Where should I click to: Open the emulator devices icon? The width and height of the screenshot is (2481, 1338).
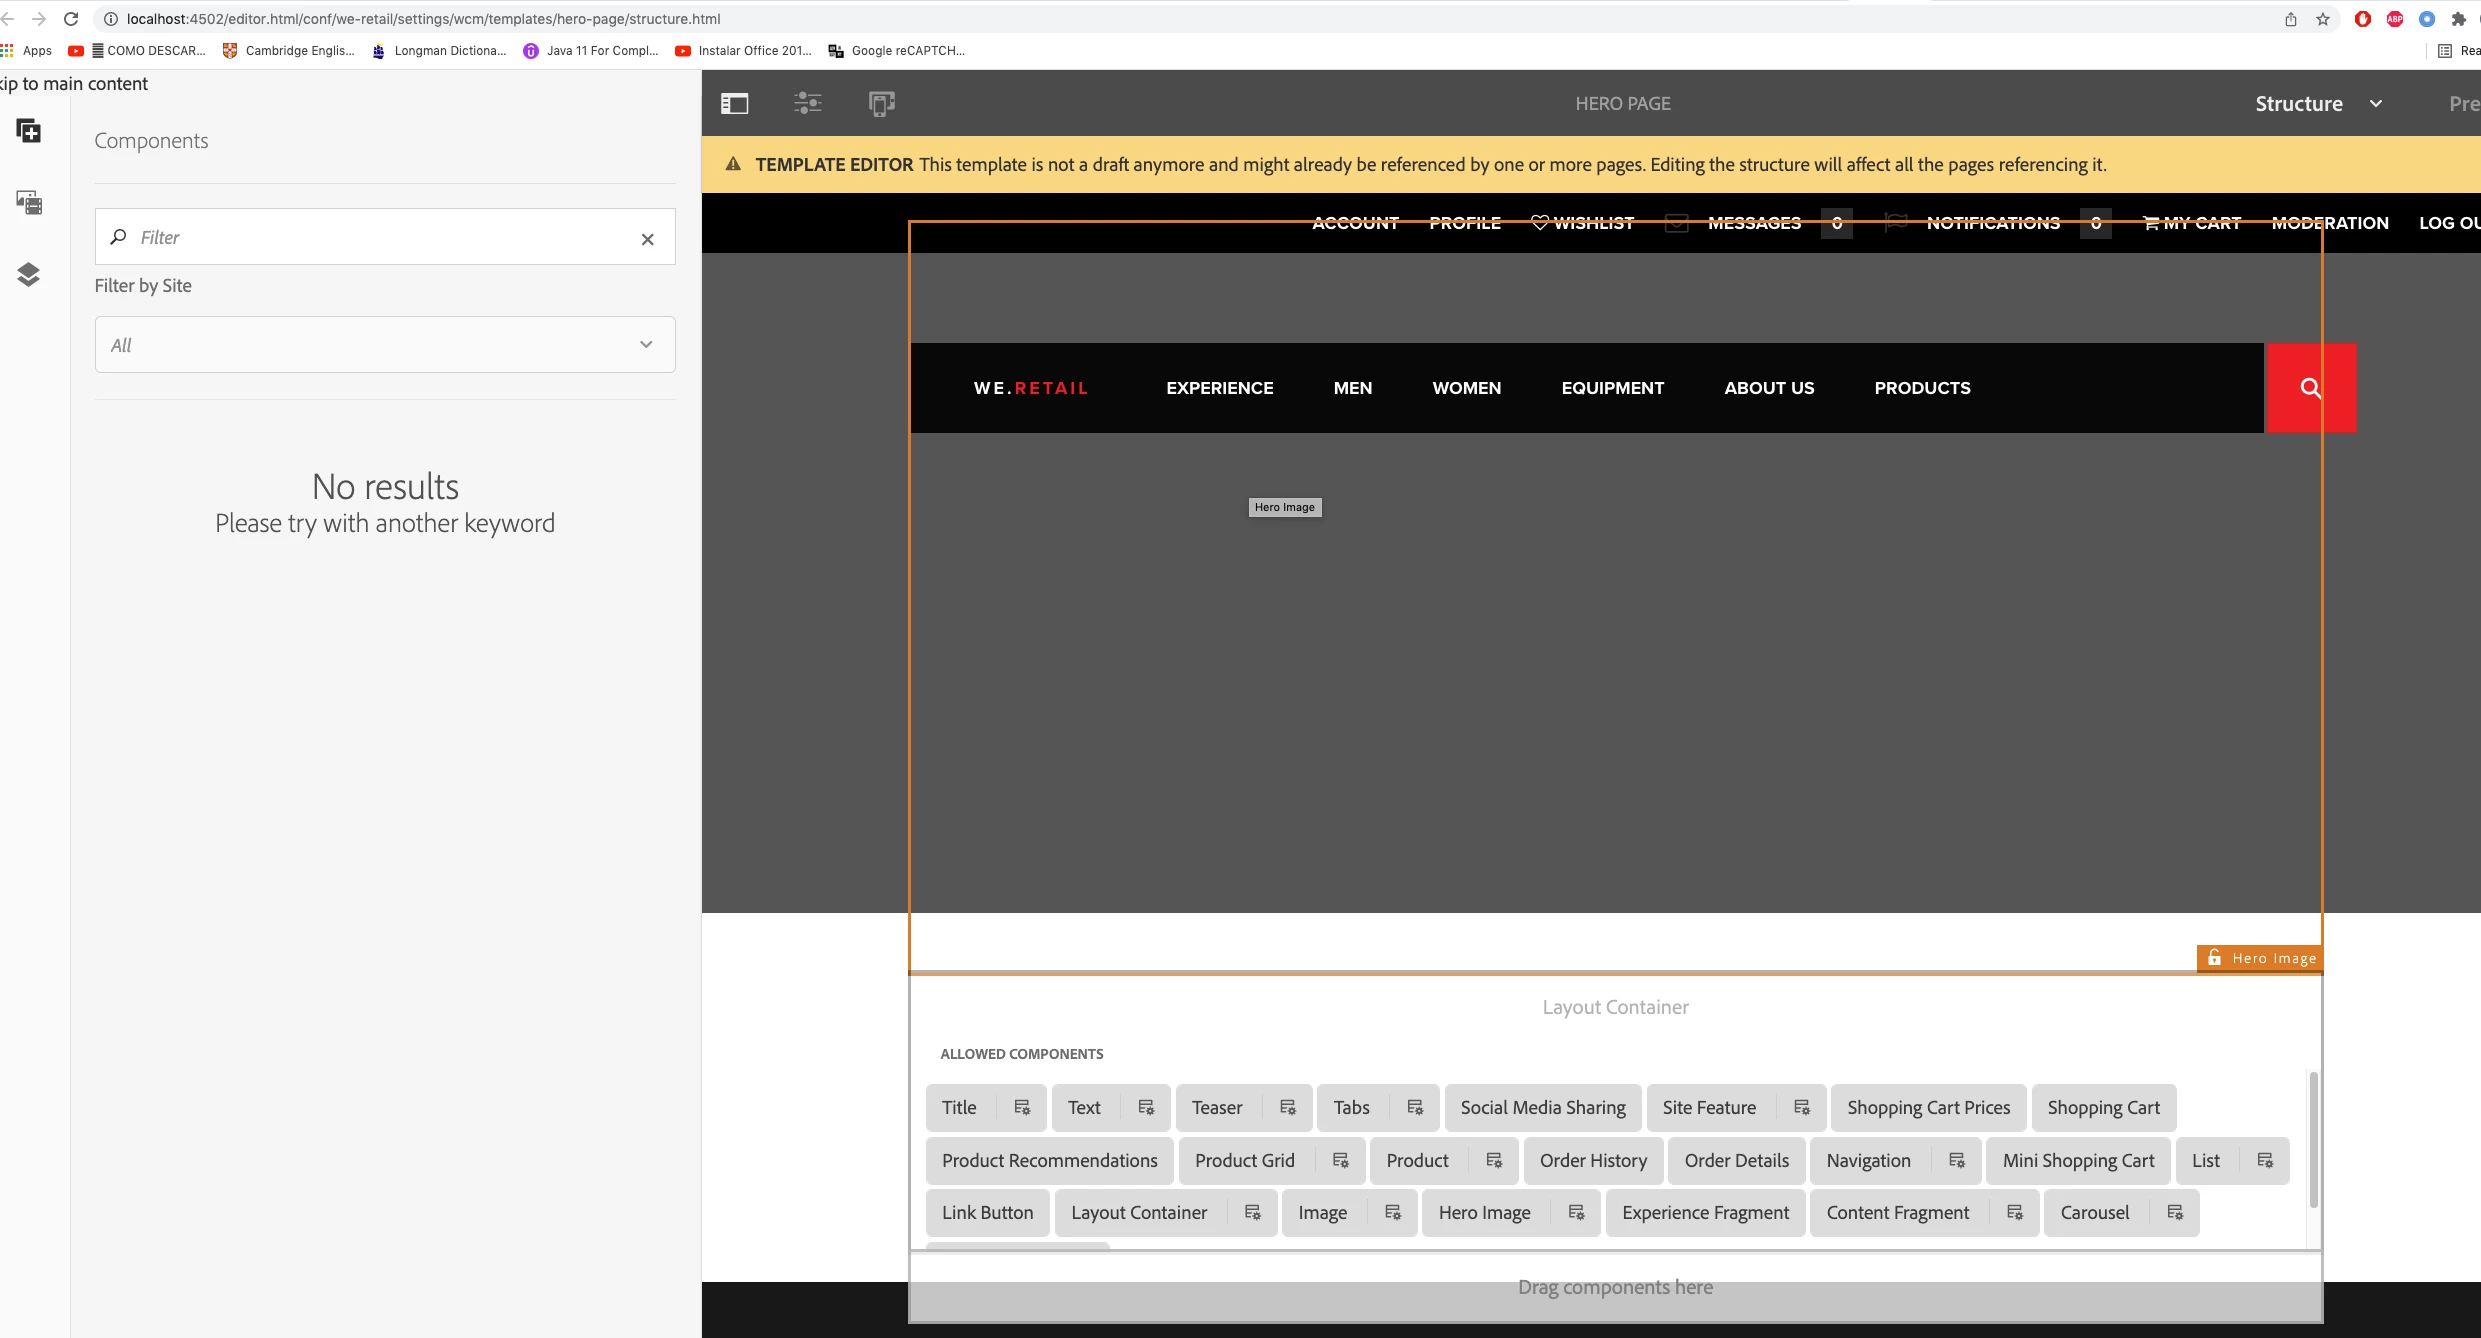(881, 103)
